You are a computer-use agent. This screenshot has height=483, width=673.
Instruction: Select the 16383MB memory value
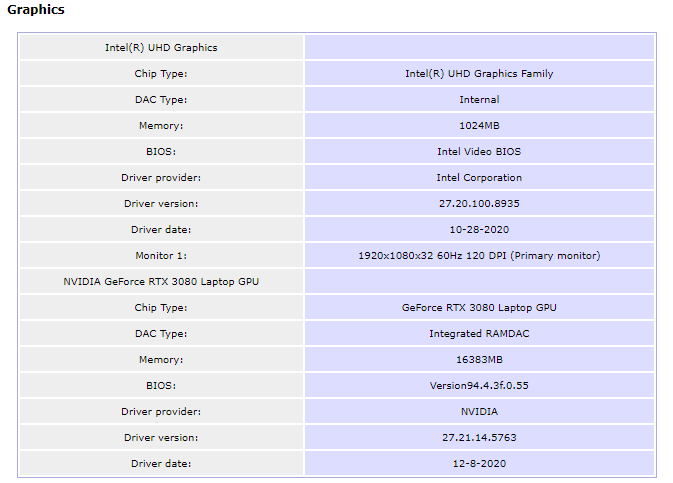click(x=479, y=360)
